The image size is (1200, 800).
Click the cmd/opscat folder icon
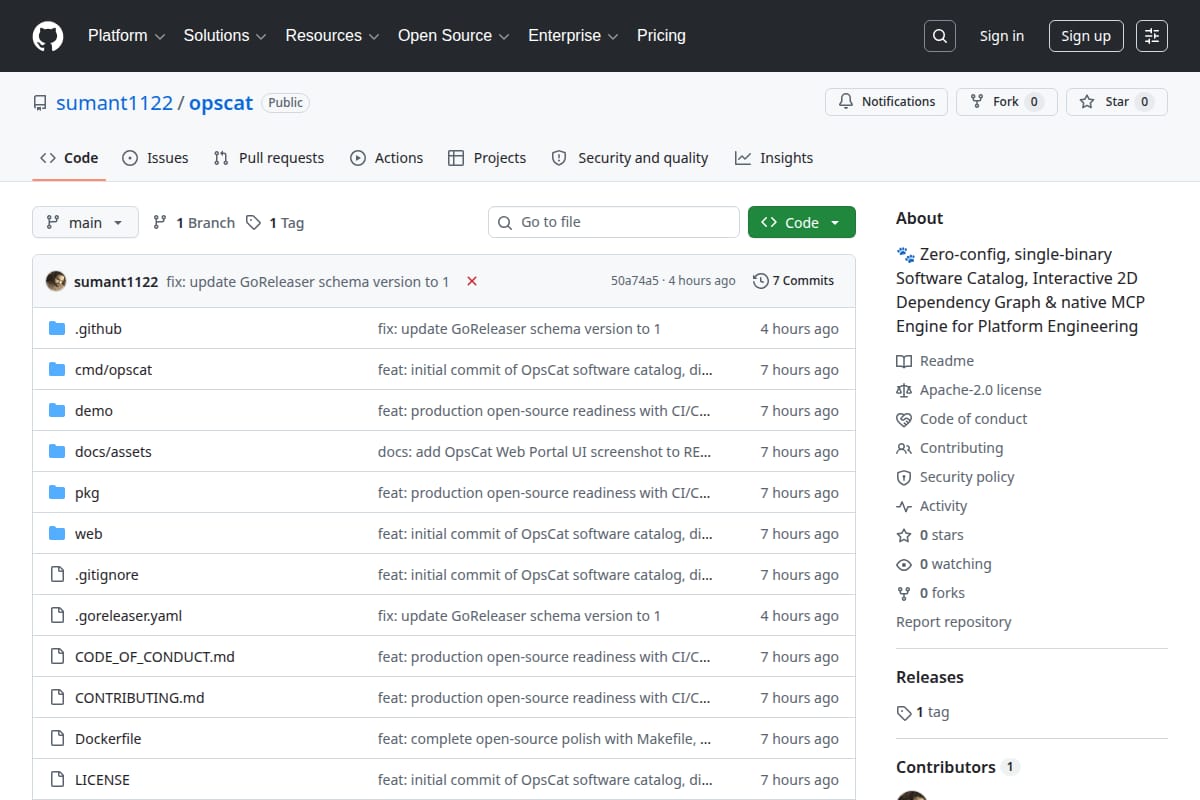(x=57, y=370)
